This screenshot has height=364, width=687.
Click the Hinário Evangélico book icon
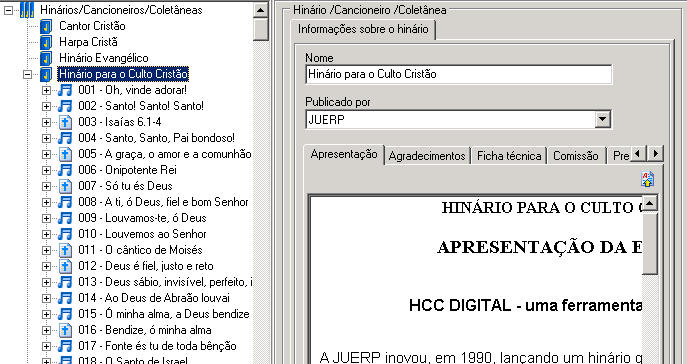click(46, 58)
